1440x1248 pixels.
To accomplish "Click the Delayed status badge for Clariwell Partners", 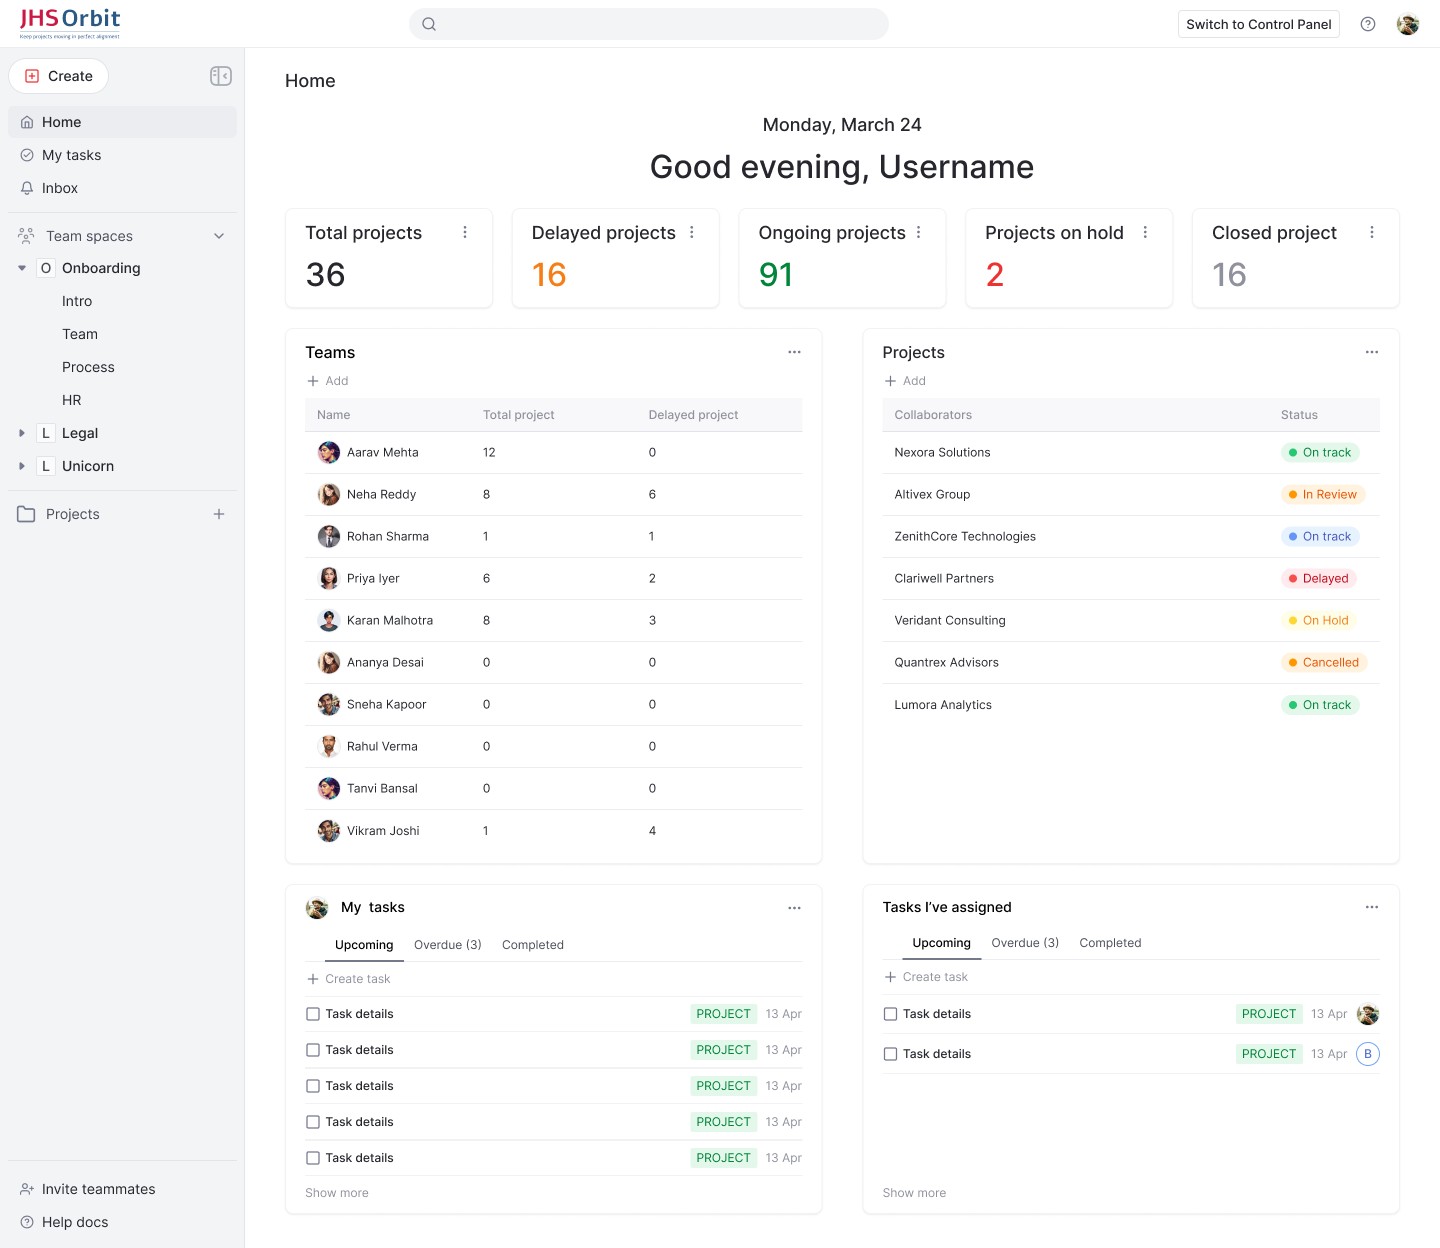I will coord(1319,578).
